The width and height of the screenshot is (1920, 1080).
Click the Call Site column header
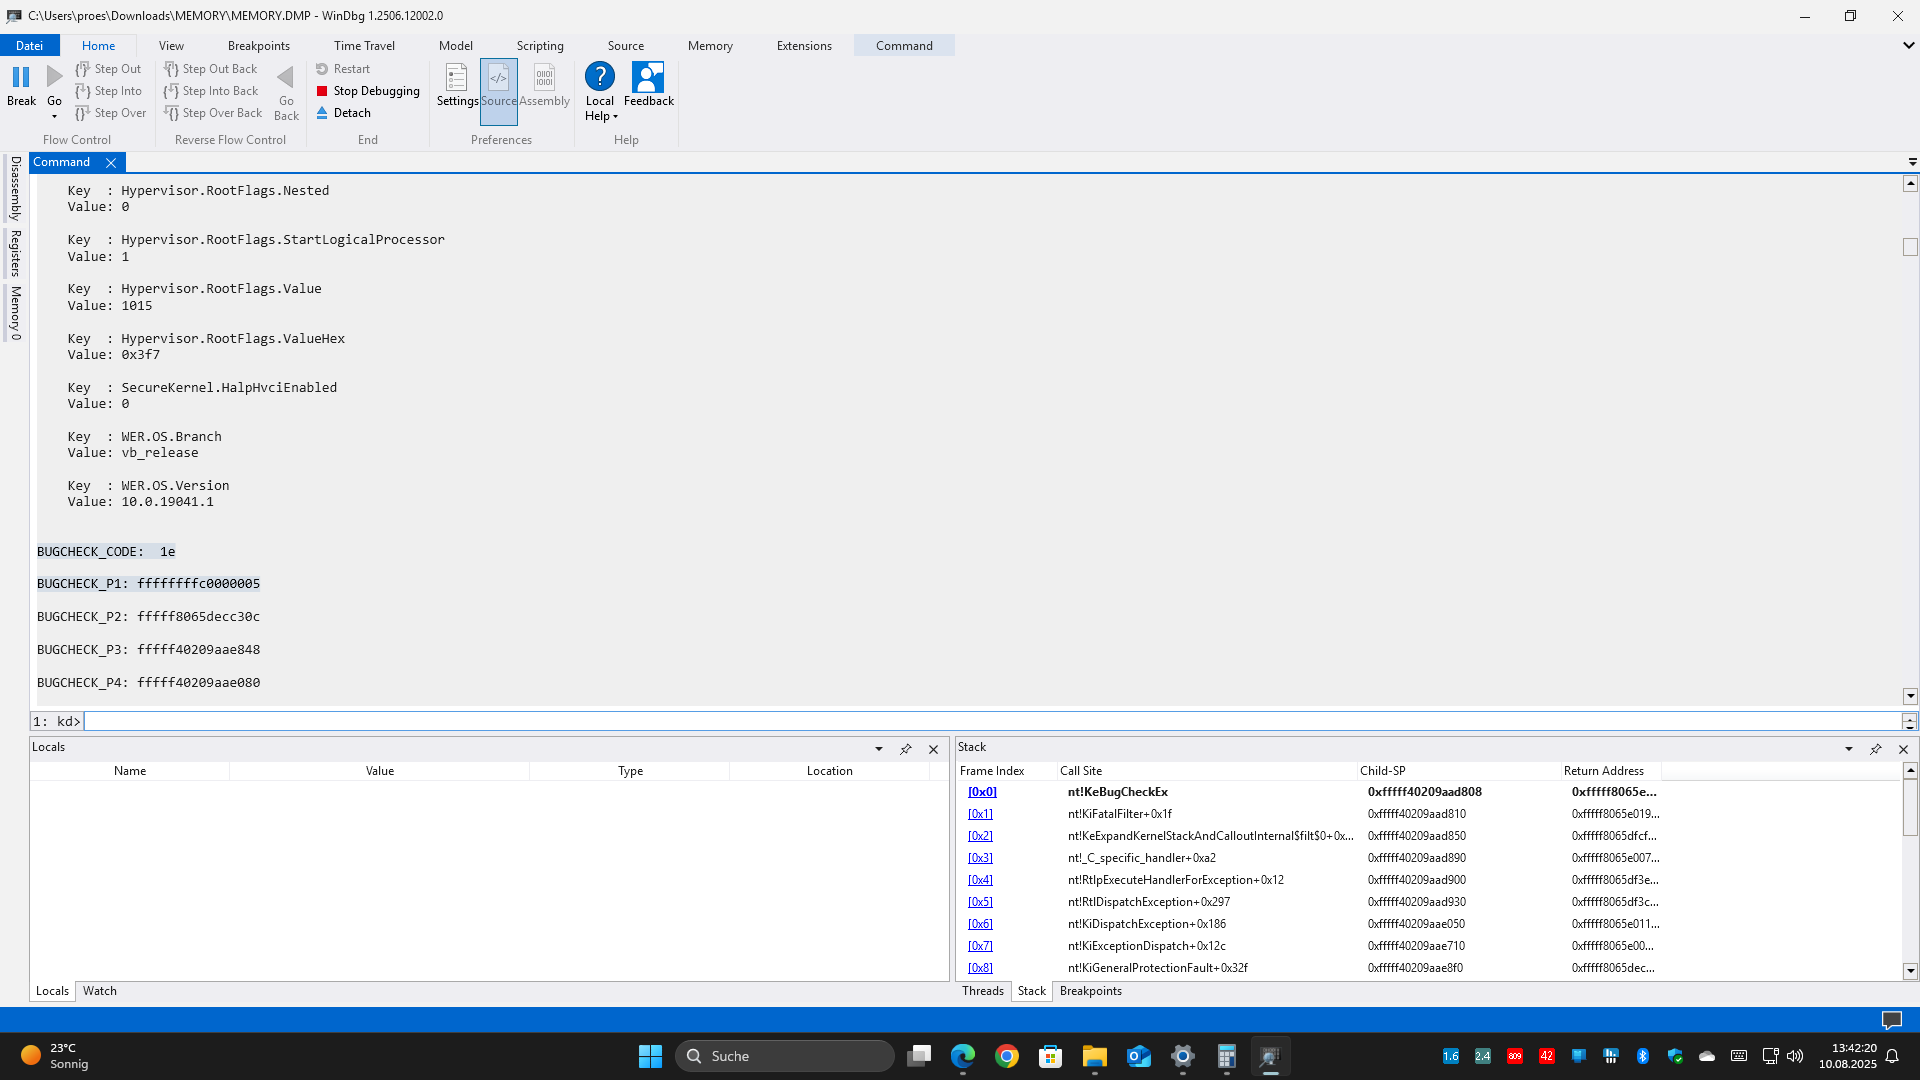tap(1206, 771)
